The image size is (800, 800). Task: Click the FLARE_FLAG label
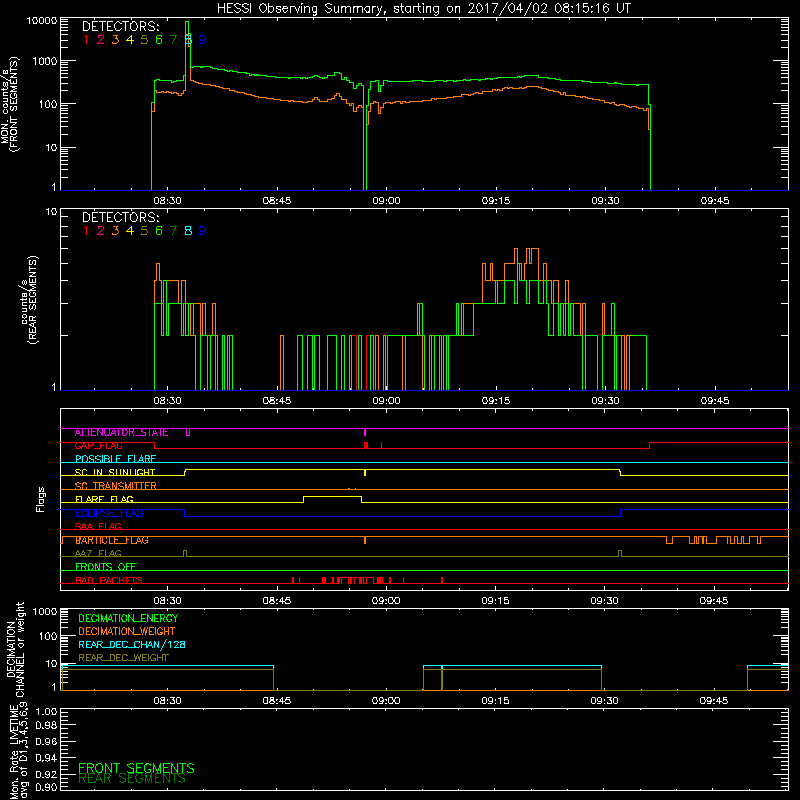click(104, 499)
